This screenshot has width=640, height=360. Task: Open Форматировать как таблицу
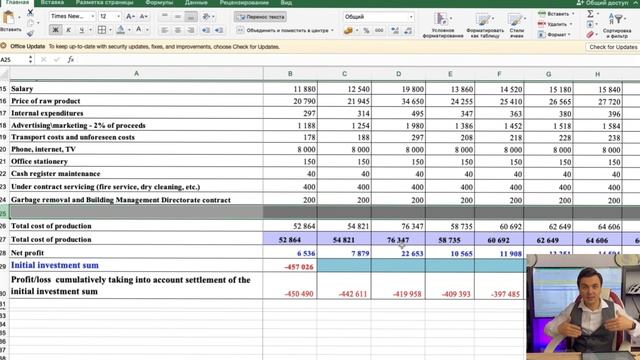click(485, 24)
